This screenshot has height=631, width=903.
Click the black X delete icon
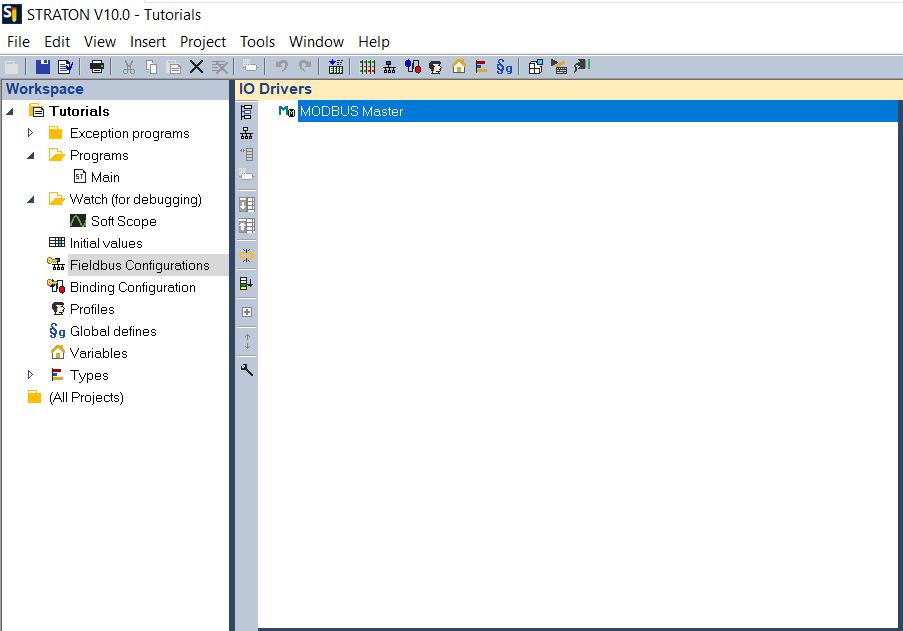pyautogui.click(x=196, y=67)
